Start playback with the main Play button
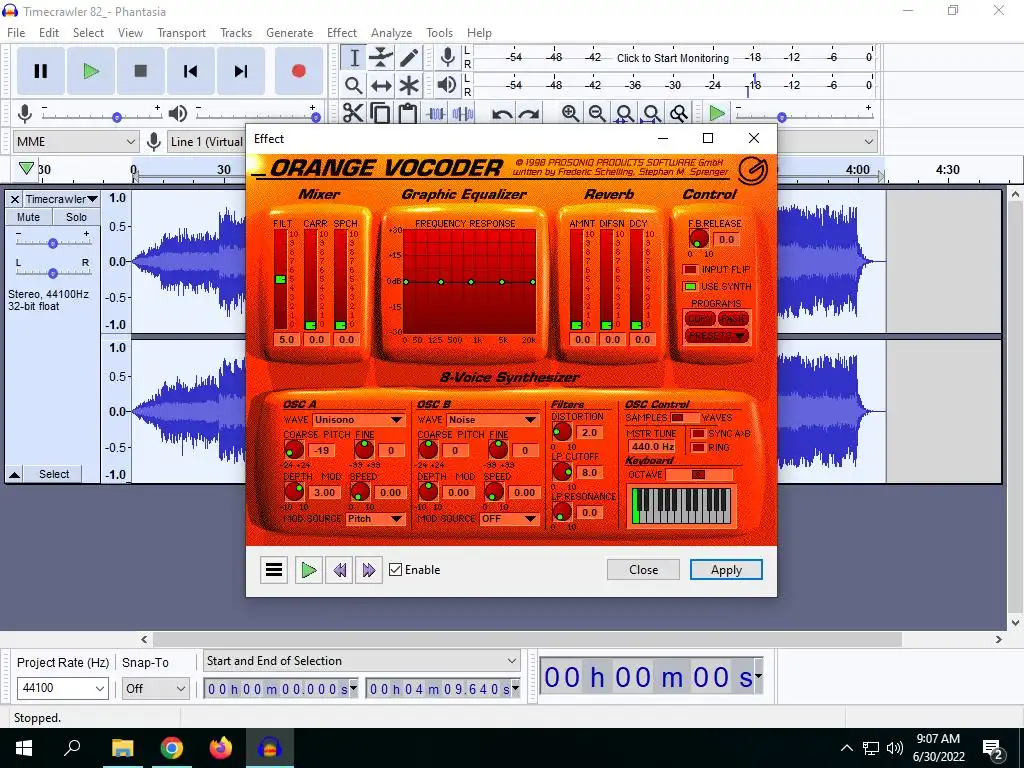 click(x=91, y=71)
